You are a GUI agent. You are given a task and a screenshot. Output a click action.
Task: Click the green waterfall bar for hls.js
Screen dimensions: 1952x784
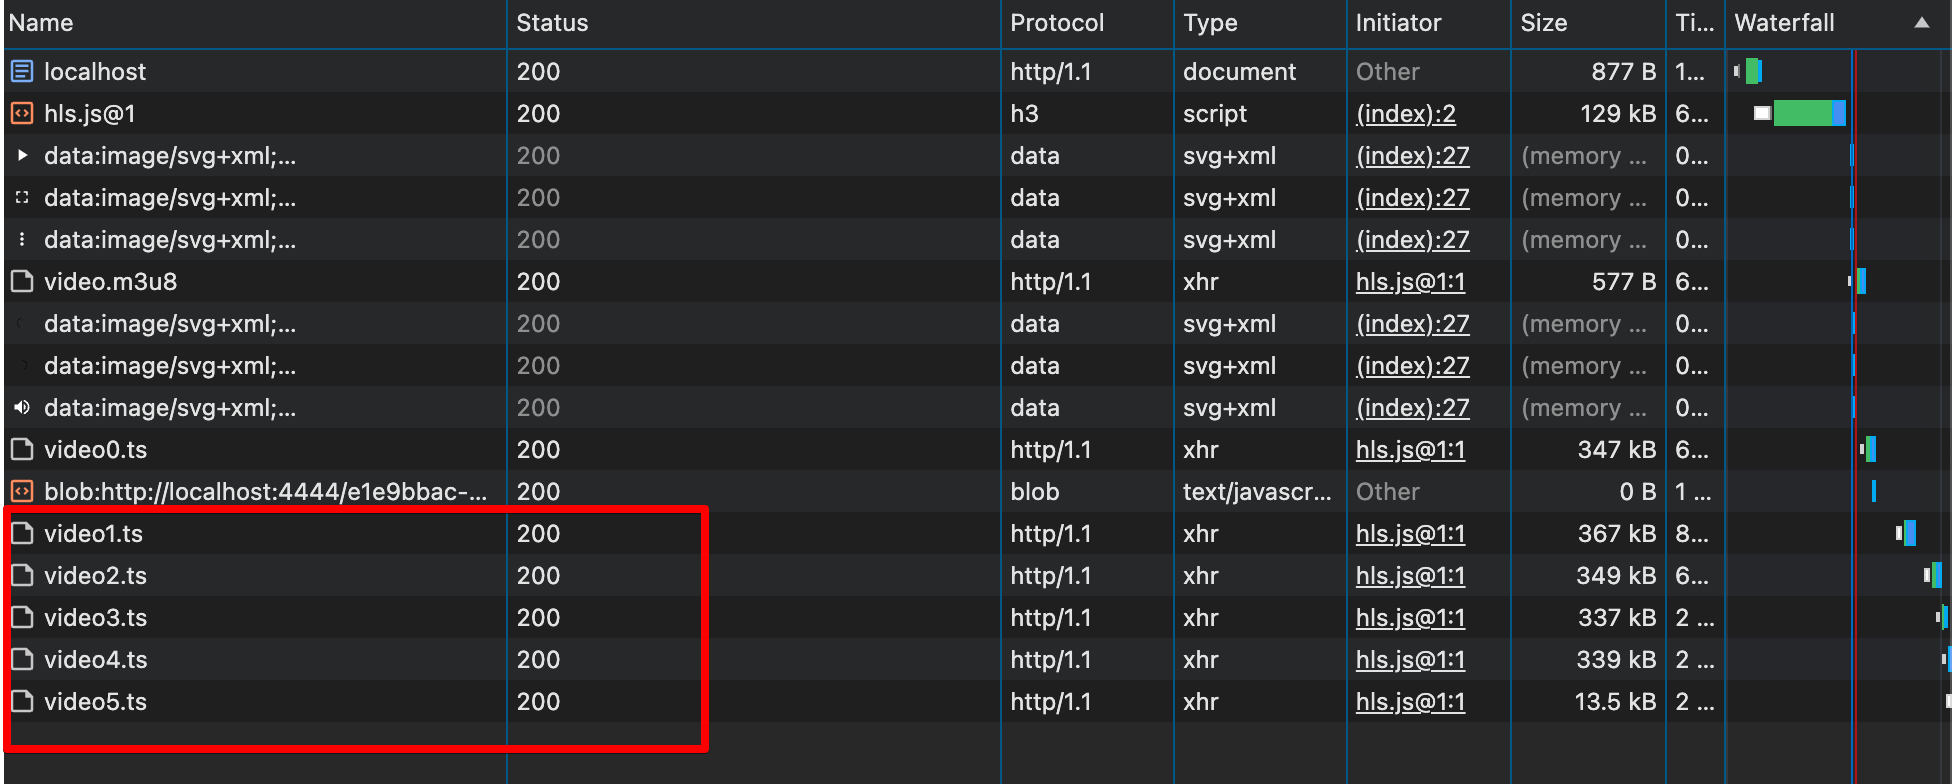(x=1802, y=113)
